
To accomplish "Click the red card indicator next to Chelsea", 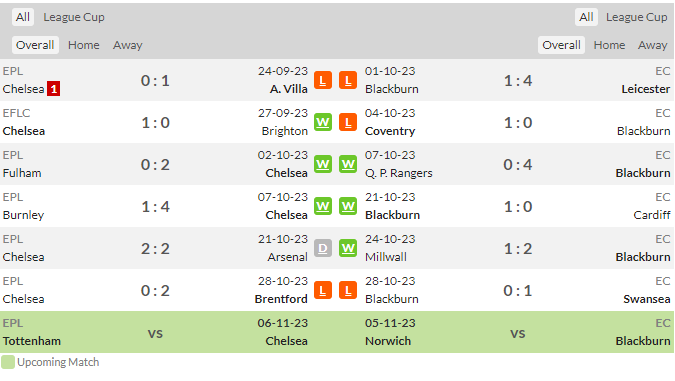I will click(x=53, y=89).
